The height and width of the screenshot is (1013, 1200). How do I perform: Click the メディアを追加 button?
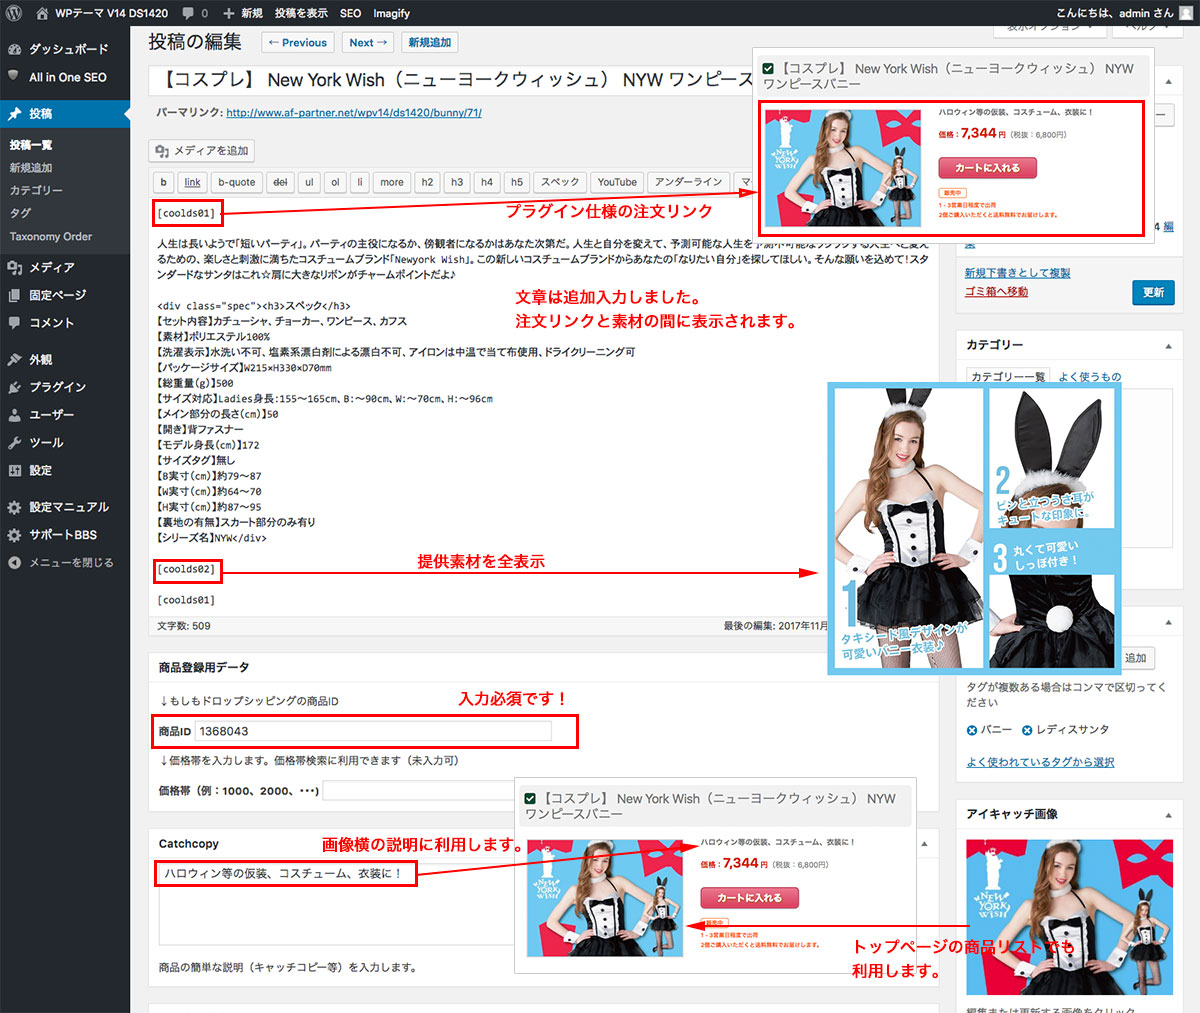202,151
